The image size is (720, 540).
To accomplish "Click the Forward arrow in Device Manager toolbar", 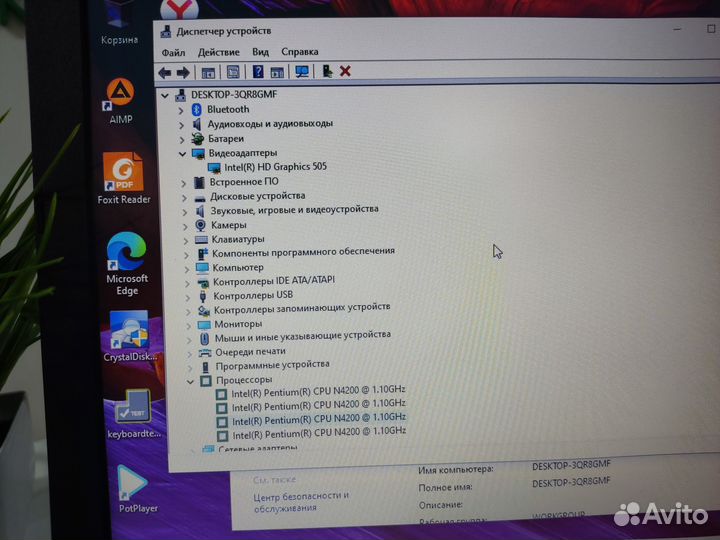I will [183, 73].
